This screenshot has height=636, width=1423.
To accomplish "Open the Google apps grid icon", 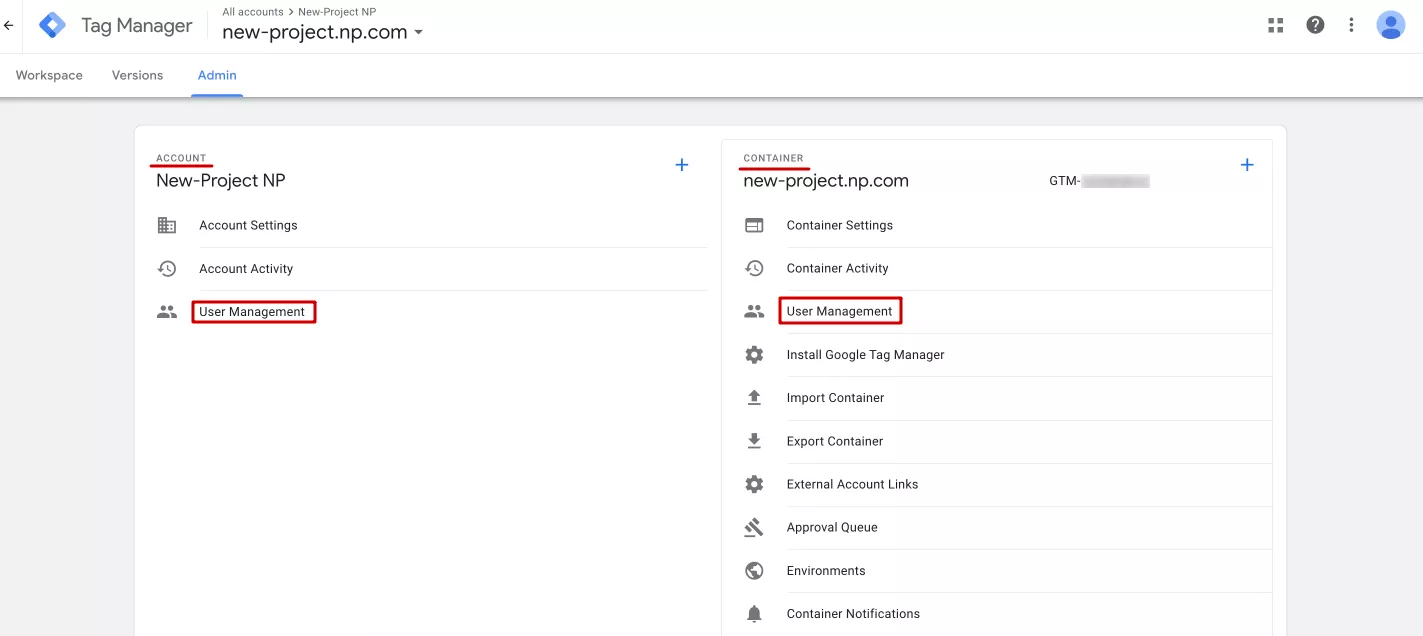I will [1275, 25].
